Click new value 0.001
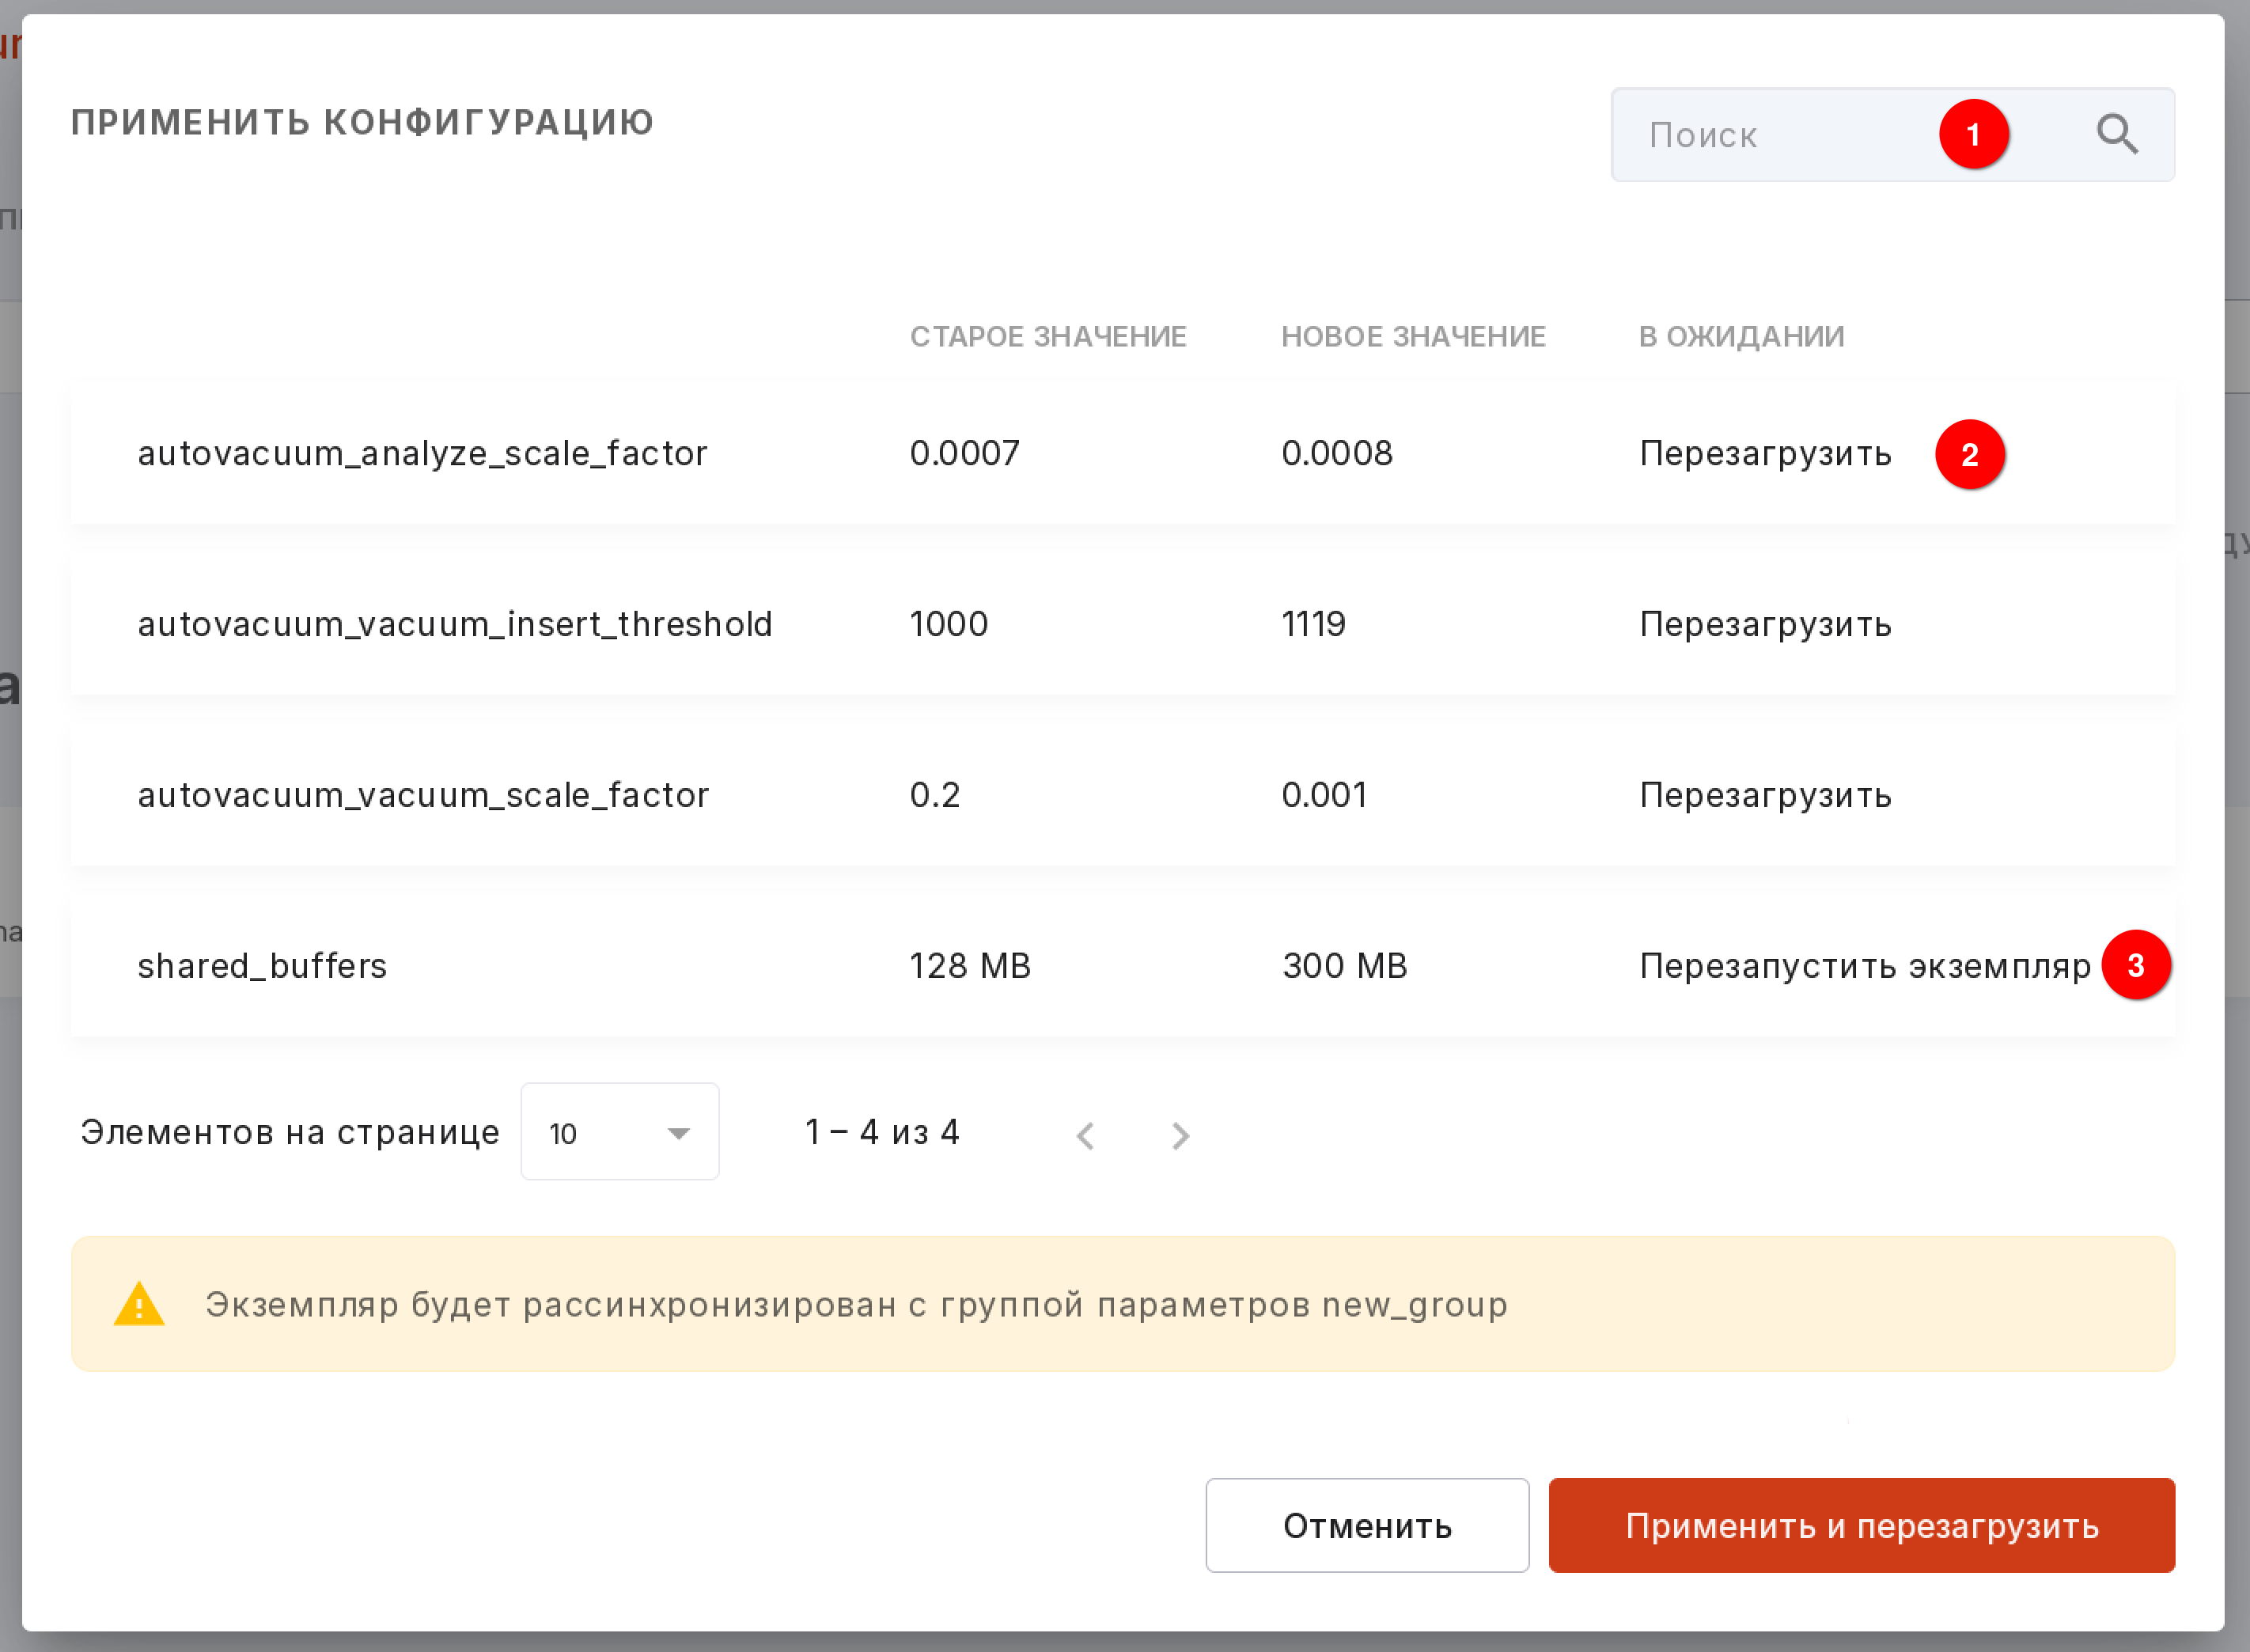Screen dimensions: 2250x1652 point(1324,795)
